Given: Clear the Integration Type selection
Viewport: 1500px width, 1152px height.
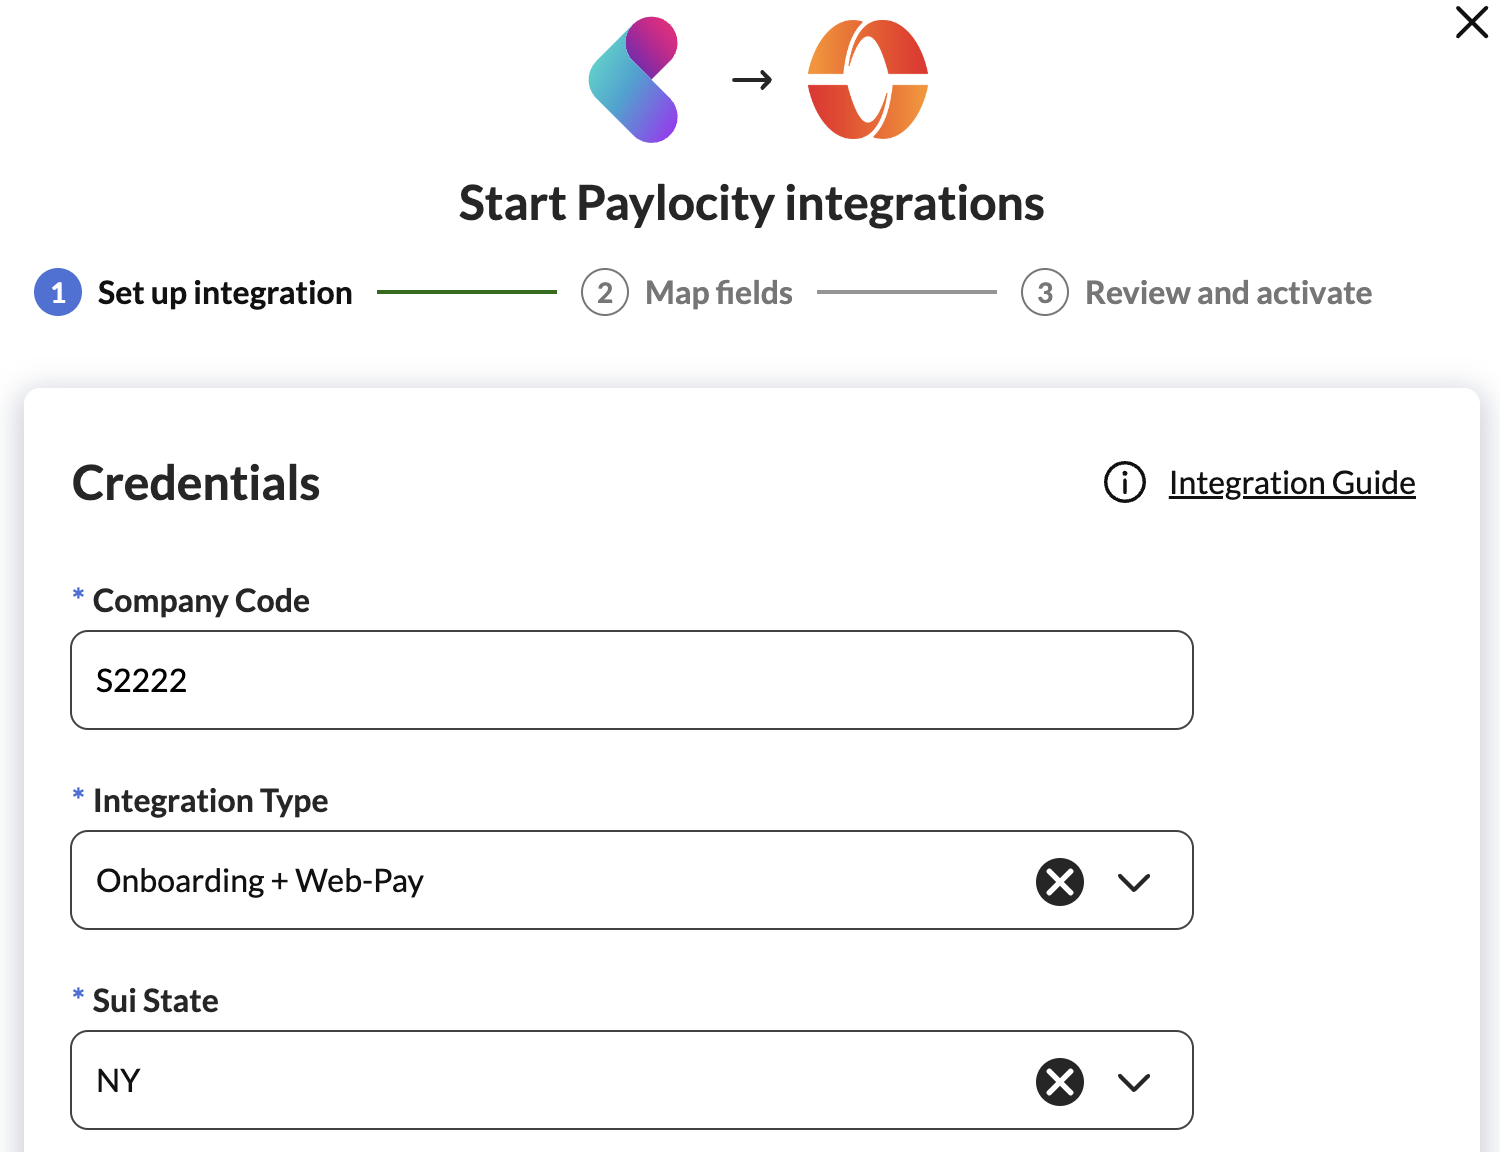Looking at the screenshot, I should 1060,882.
